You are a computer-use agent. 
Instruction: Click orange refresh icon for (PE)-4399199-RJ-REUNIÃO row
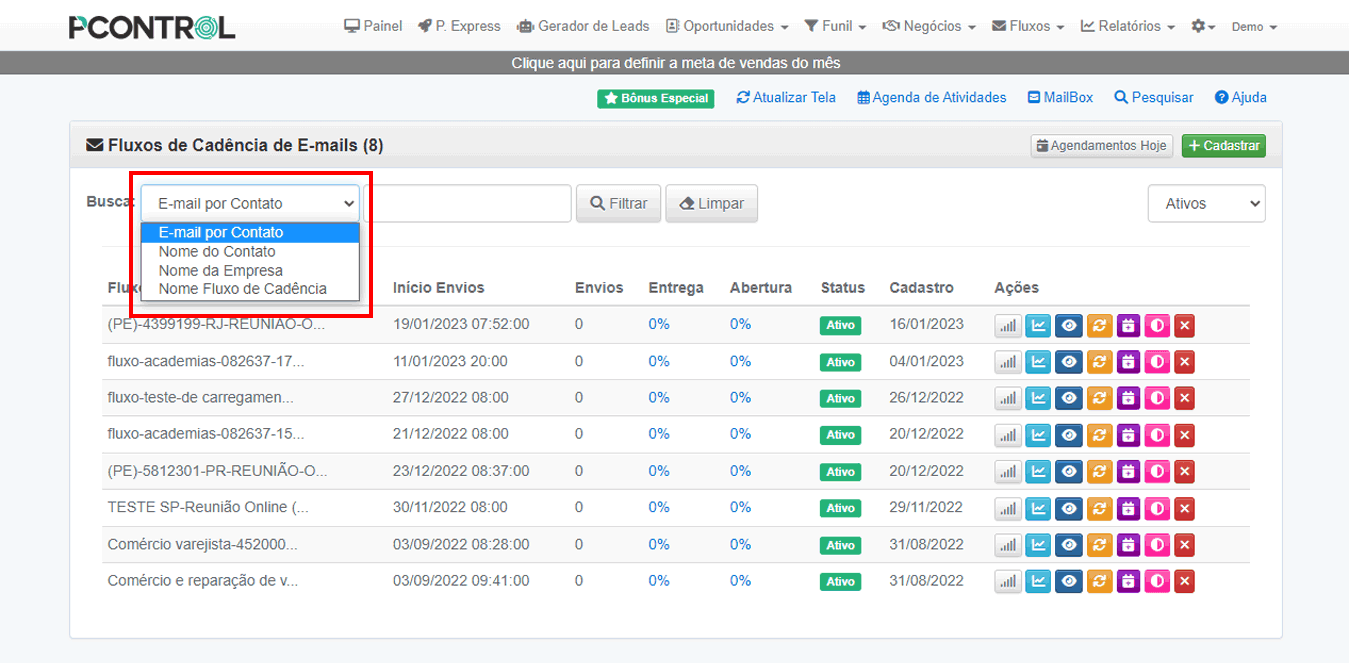tap(1099, 326)
